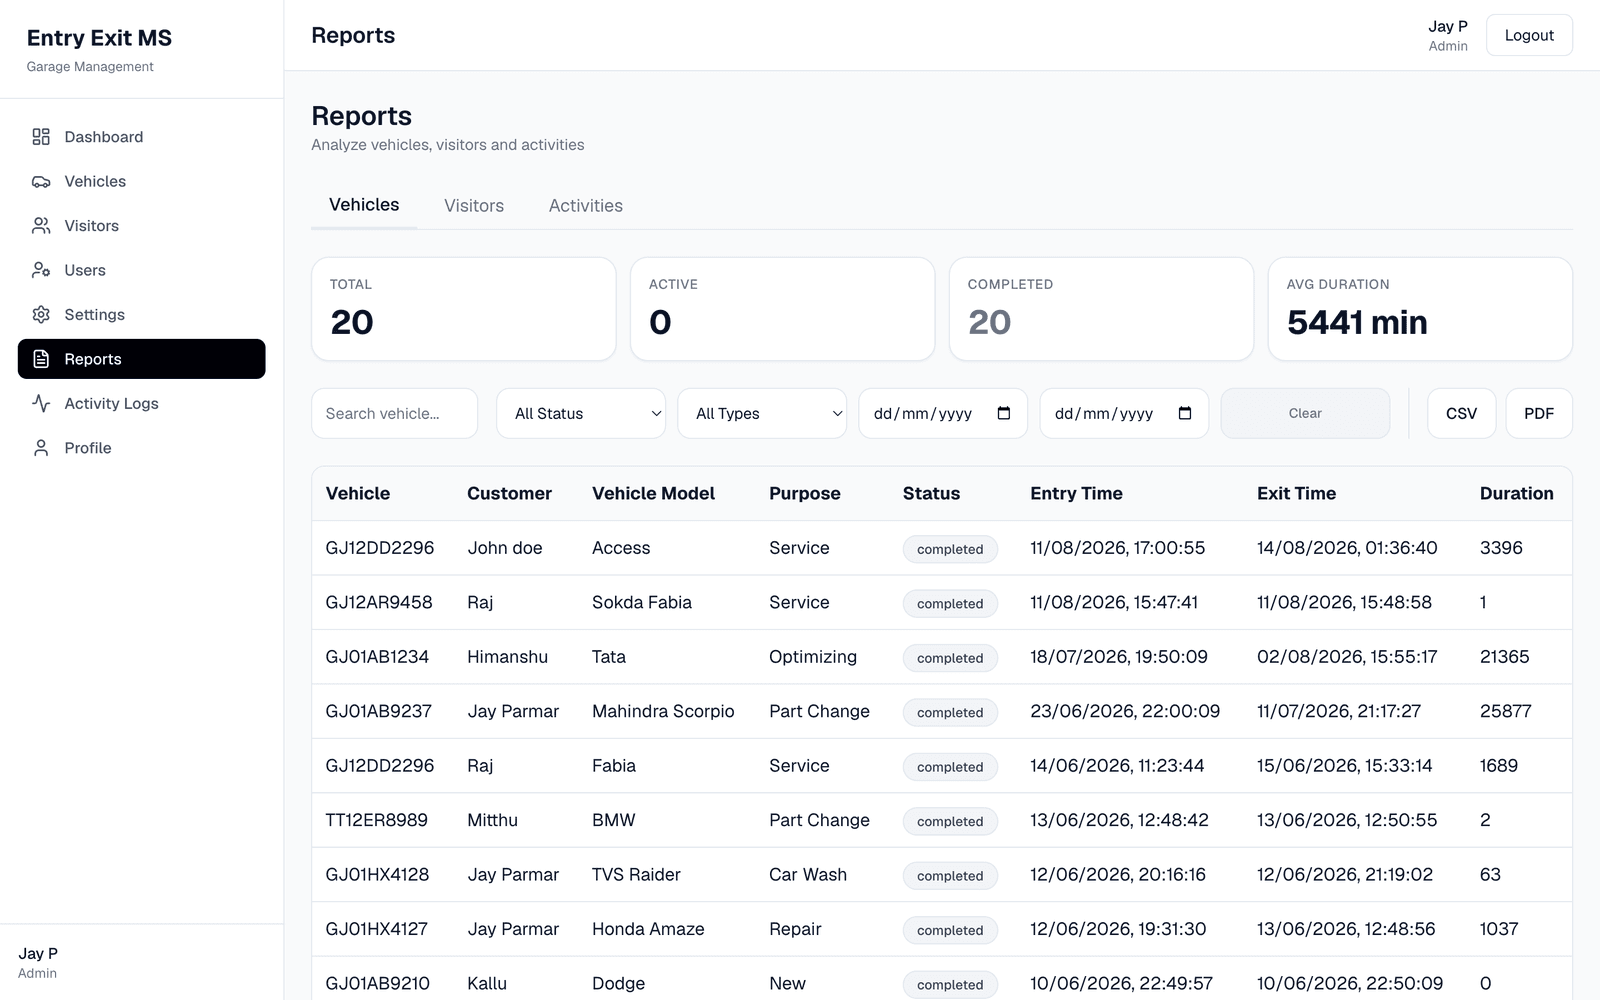
Task: Open the All Status dropdown
Action: pyautogui.click(x=581, y=413)
